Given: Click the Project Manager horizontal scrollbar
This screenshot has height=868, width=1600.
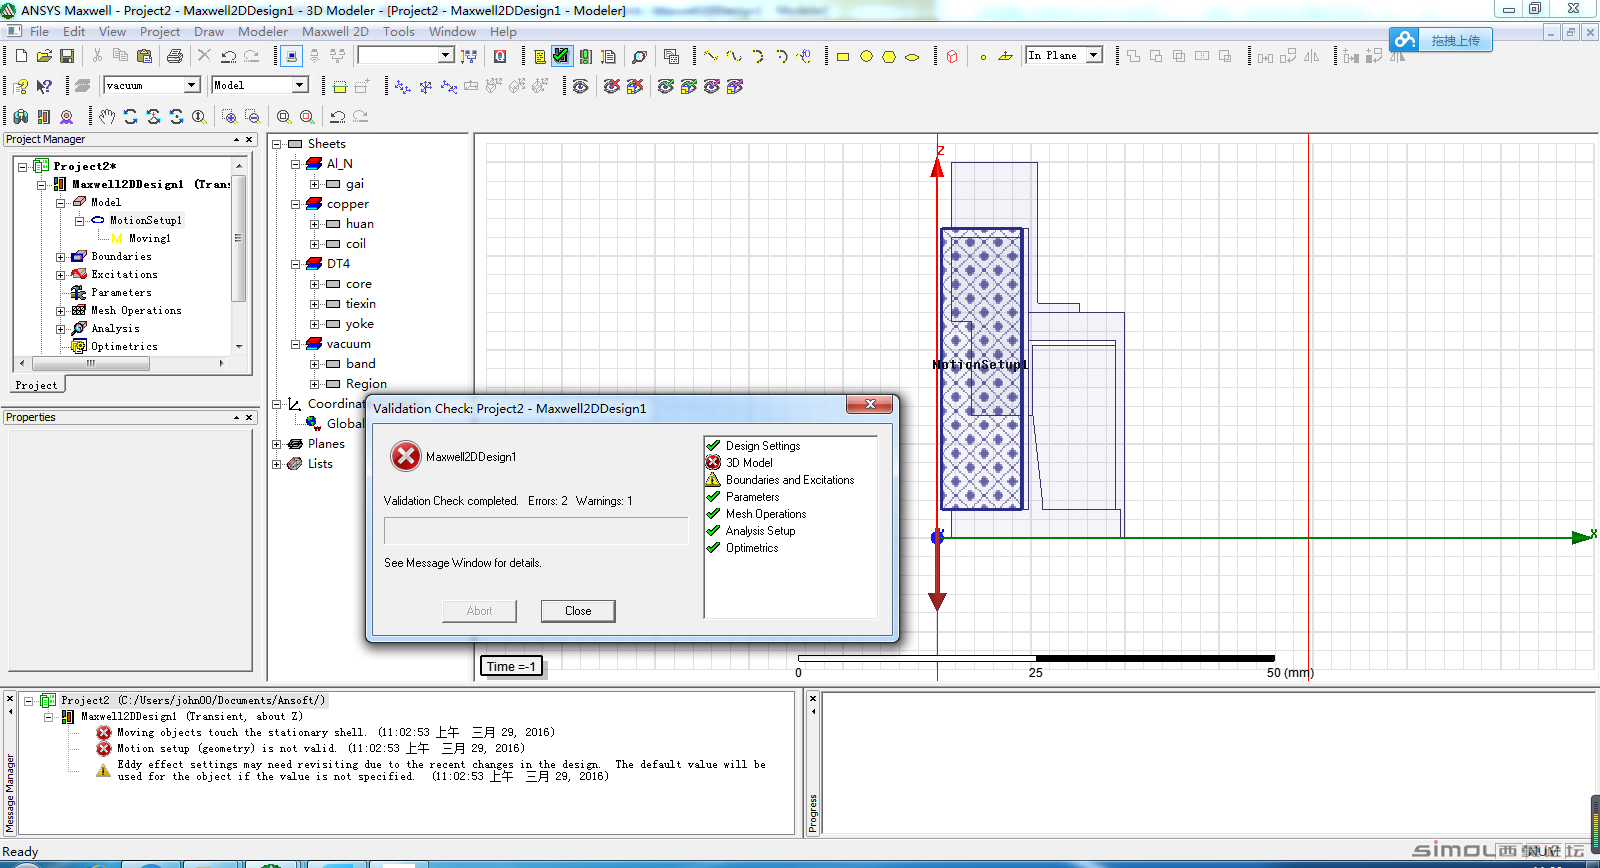Looking at the screenshot, I should pos(90,364).
